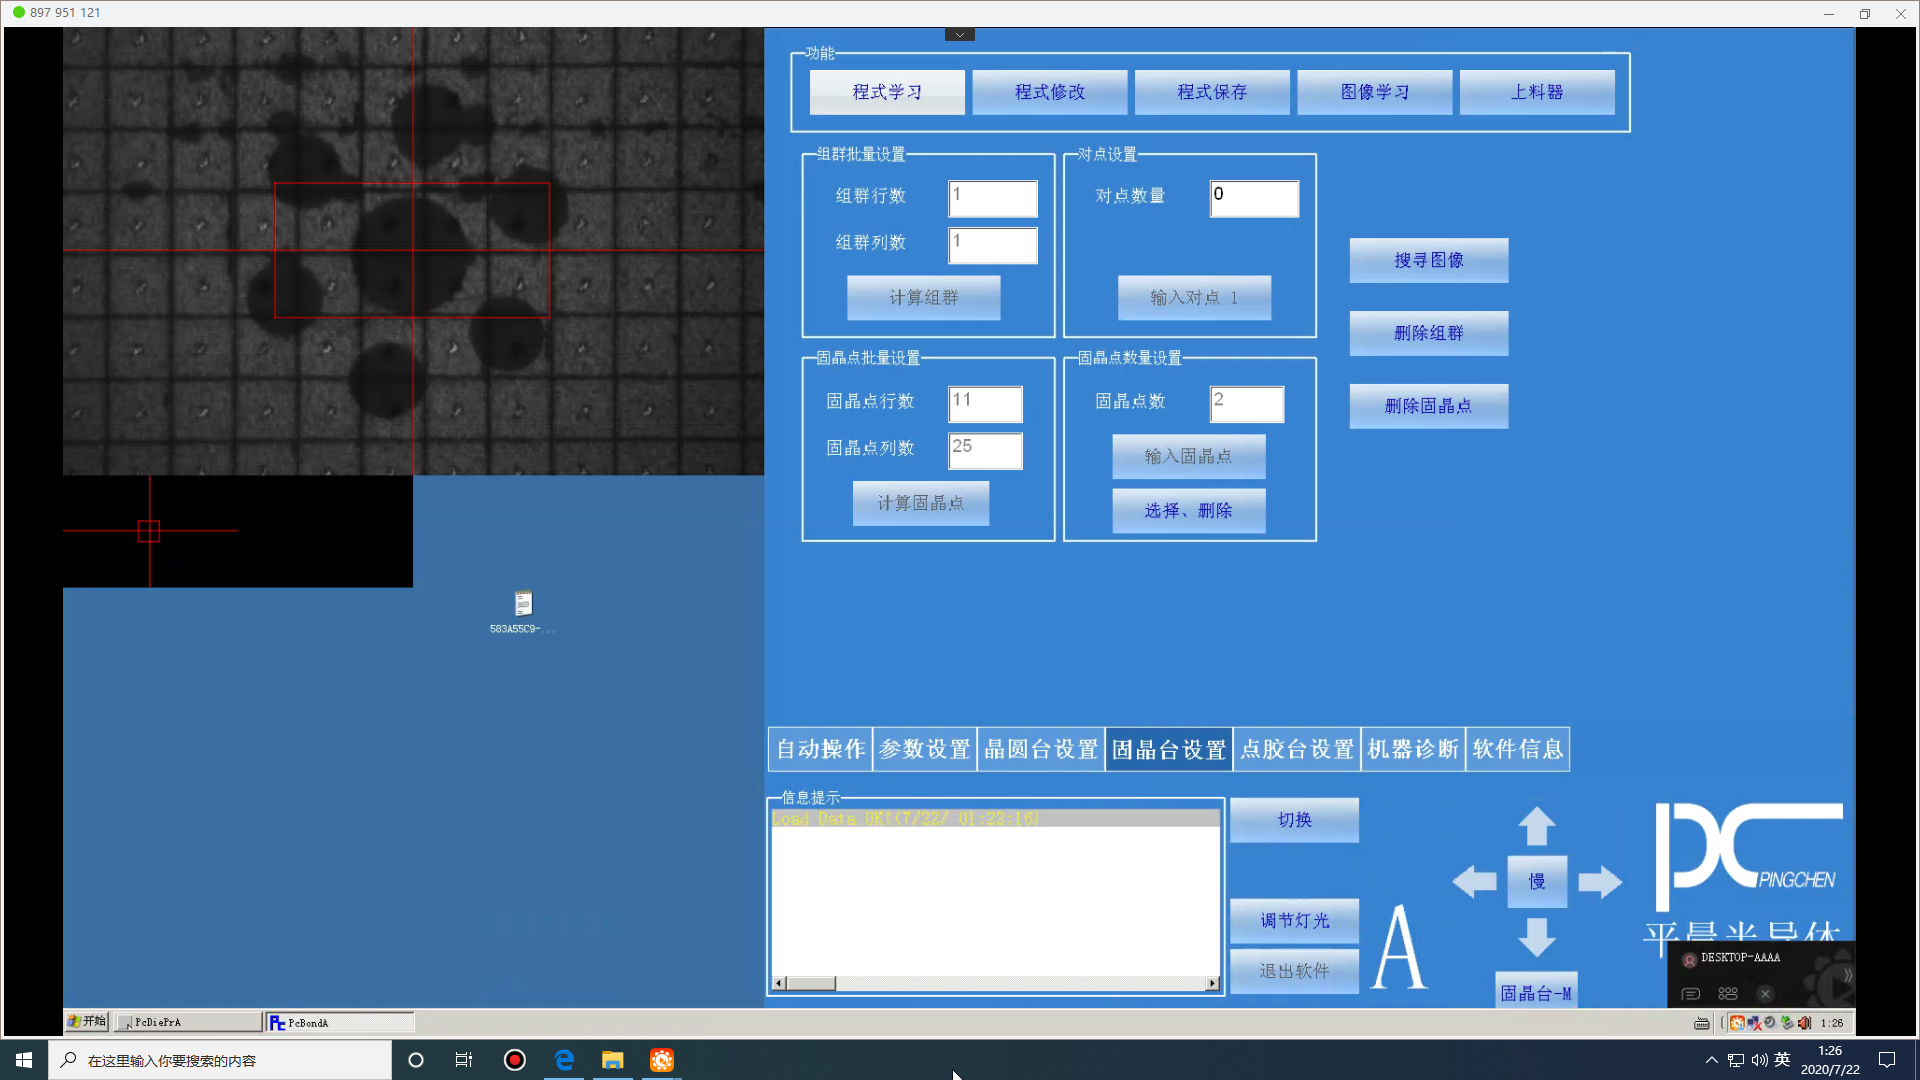Screen dimensions: 1920x1080
Task: Click the 固晶点行数 input field
Action: 985,403
